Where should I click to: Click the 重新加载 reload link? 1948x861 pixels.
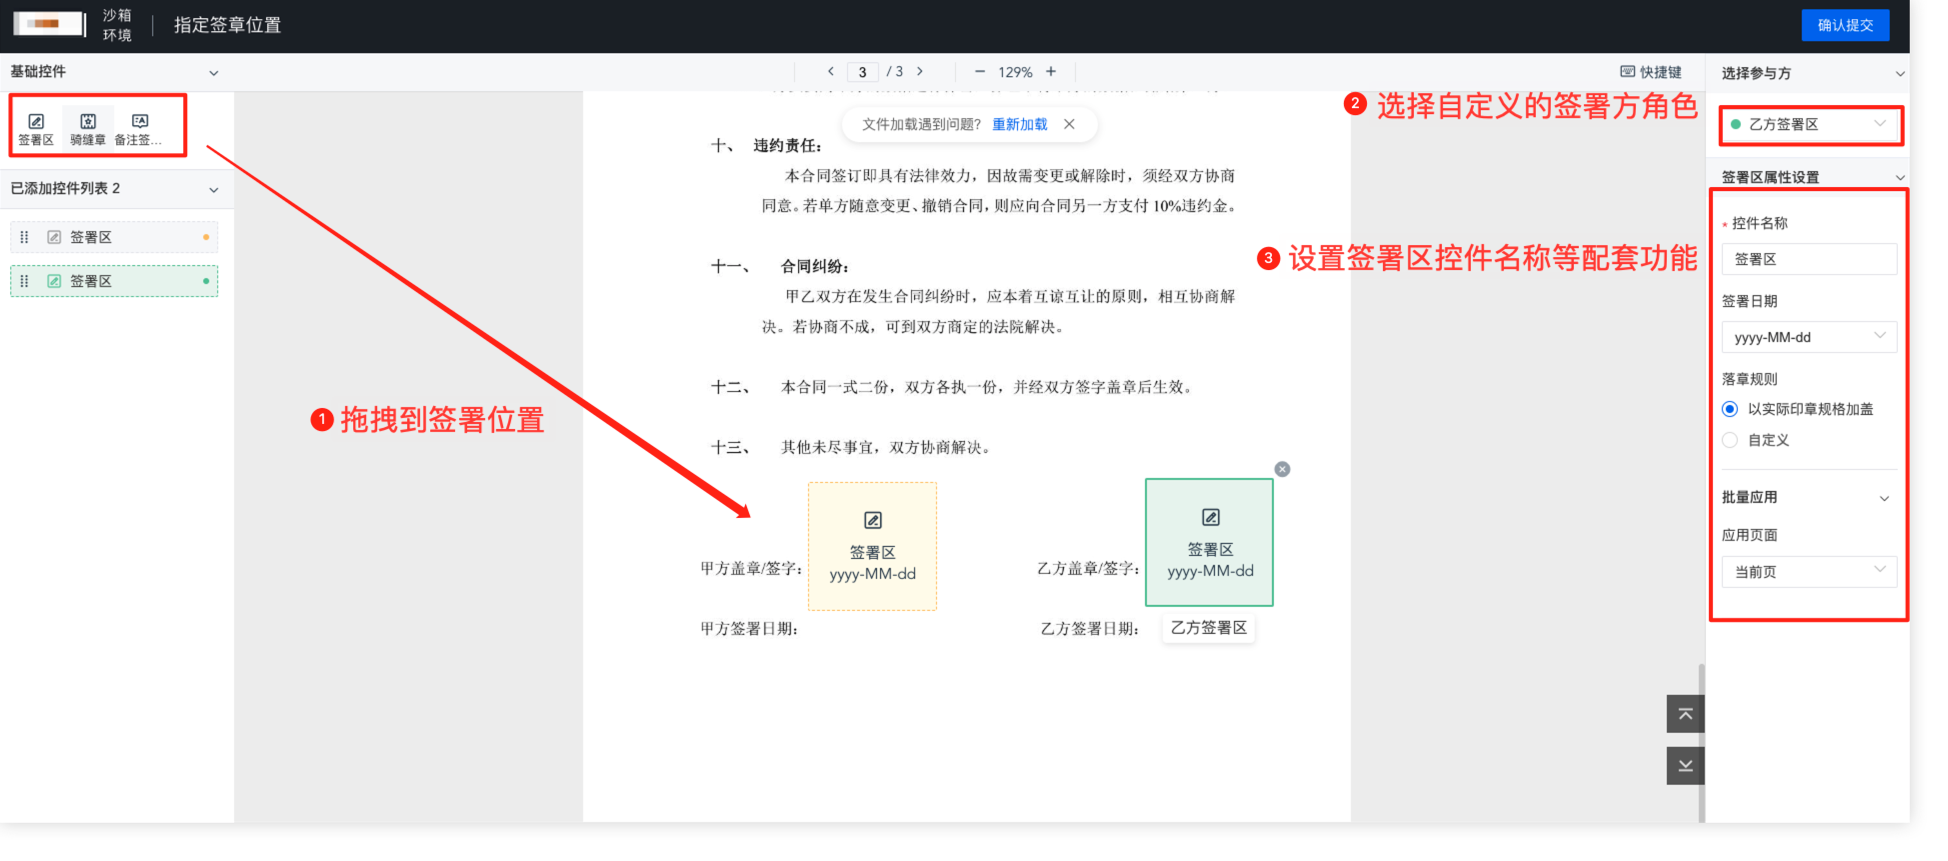1019,125
